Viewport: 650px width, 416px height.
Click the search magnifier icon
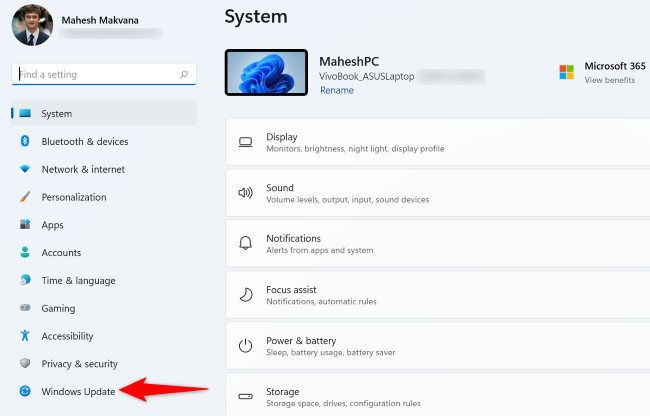184,74
